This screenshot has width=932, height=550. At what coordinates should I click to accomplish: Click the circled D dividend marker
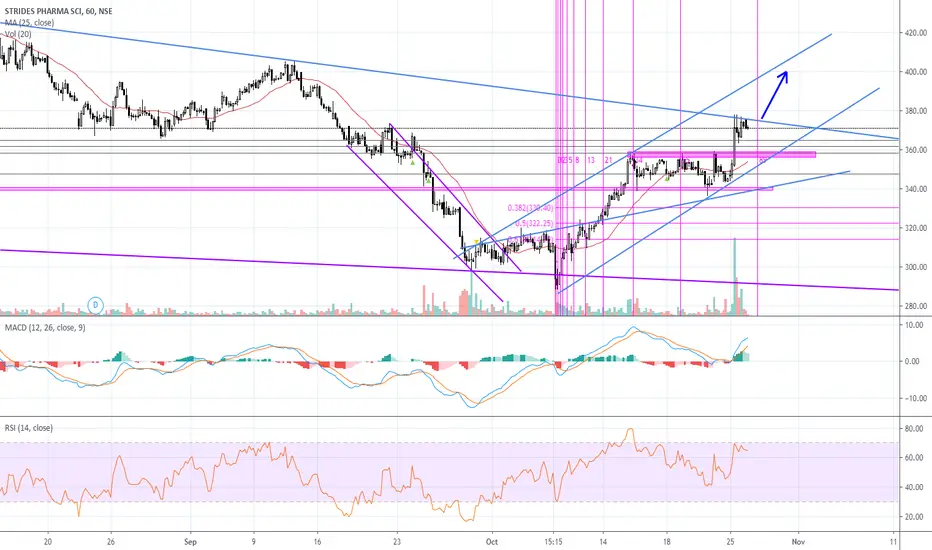pyautogui.click(x=95, y=306)
